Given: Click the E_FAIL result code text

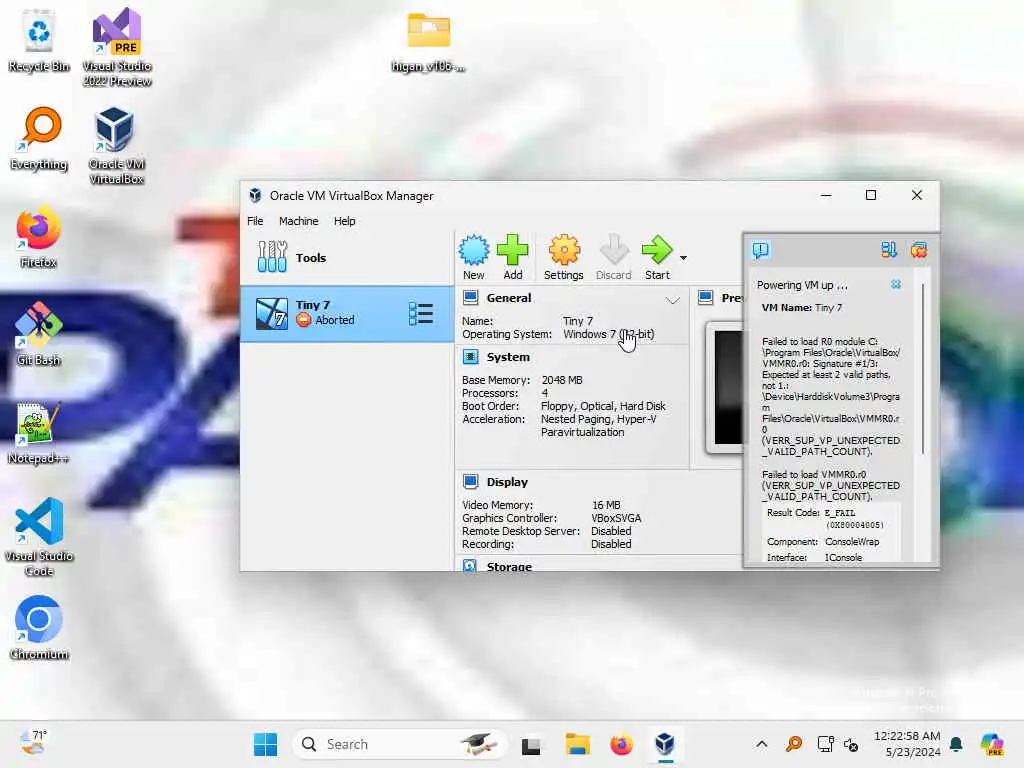Looking at the screenshot, I should coord(840,513).
